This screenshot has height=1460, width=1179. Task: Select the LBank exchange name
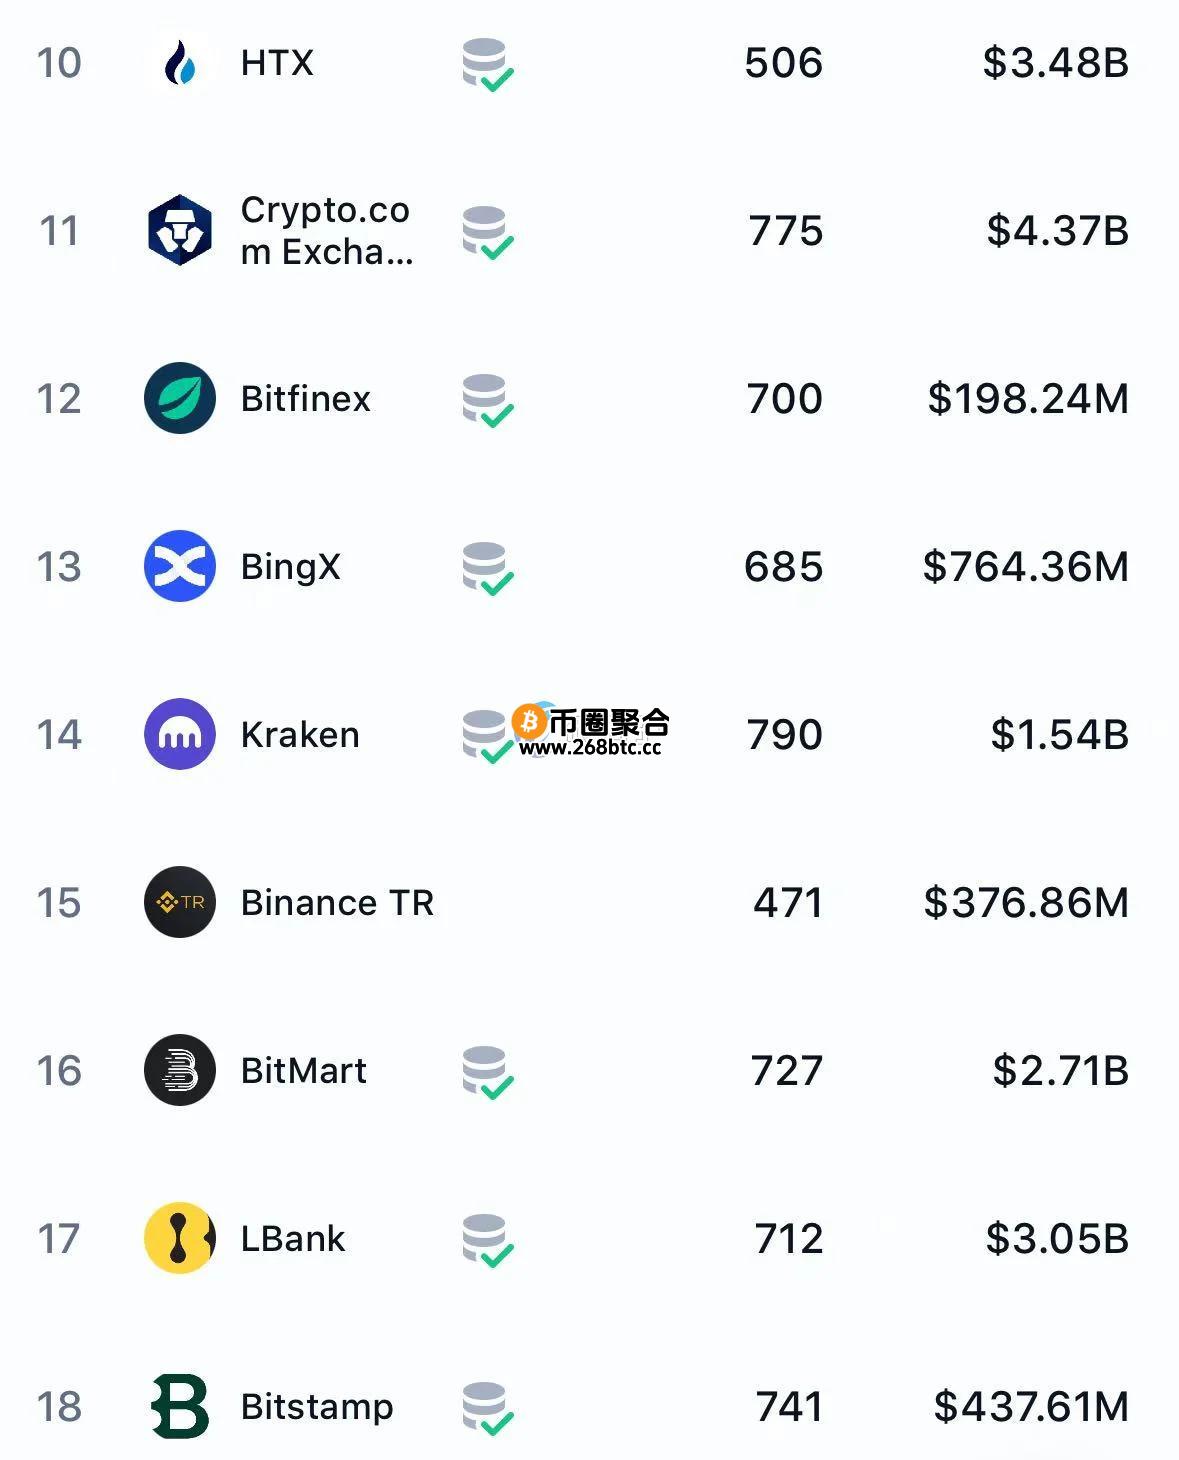pyautogui.click(x=293, y=1239)
